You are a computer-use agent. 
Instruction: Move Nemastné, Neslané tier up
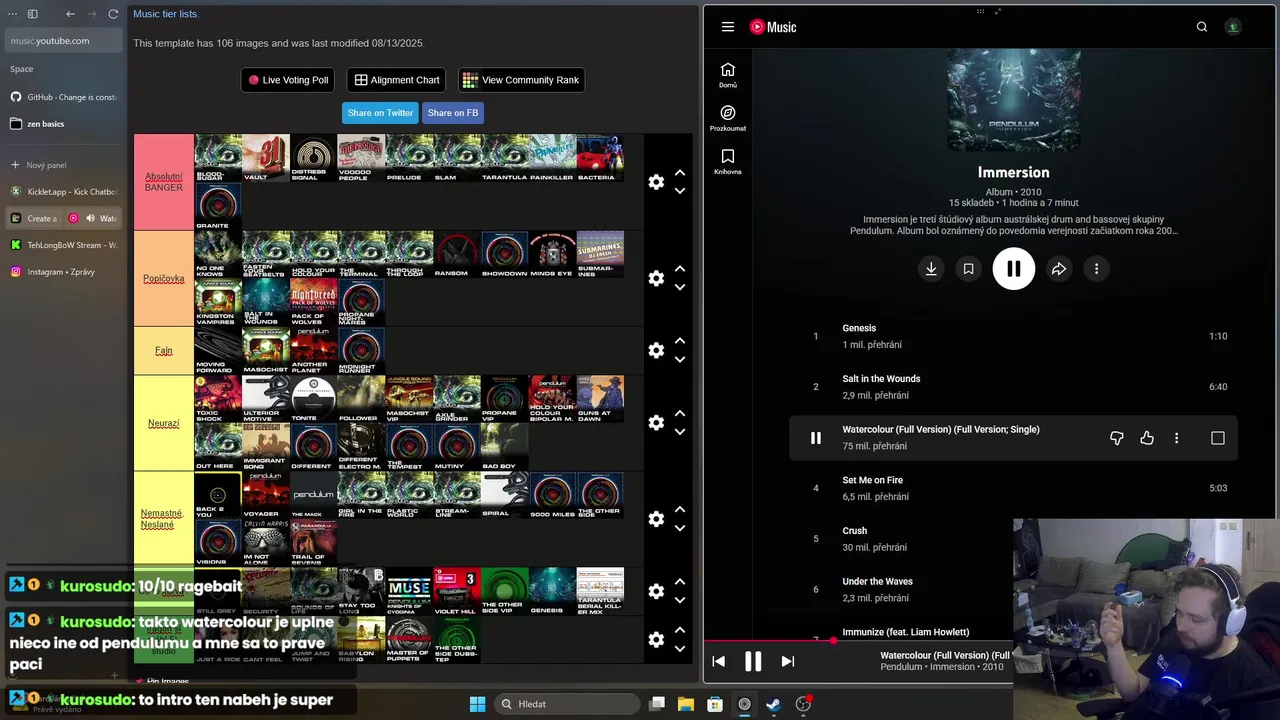pyautogui.click(x=680, y=510)
